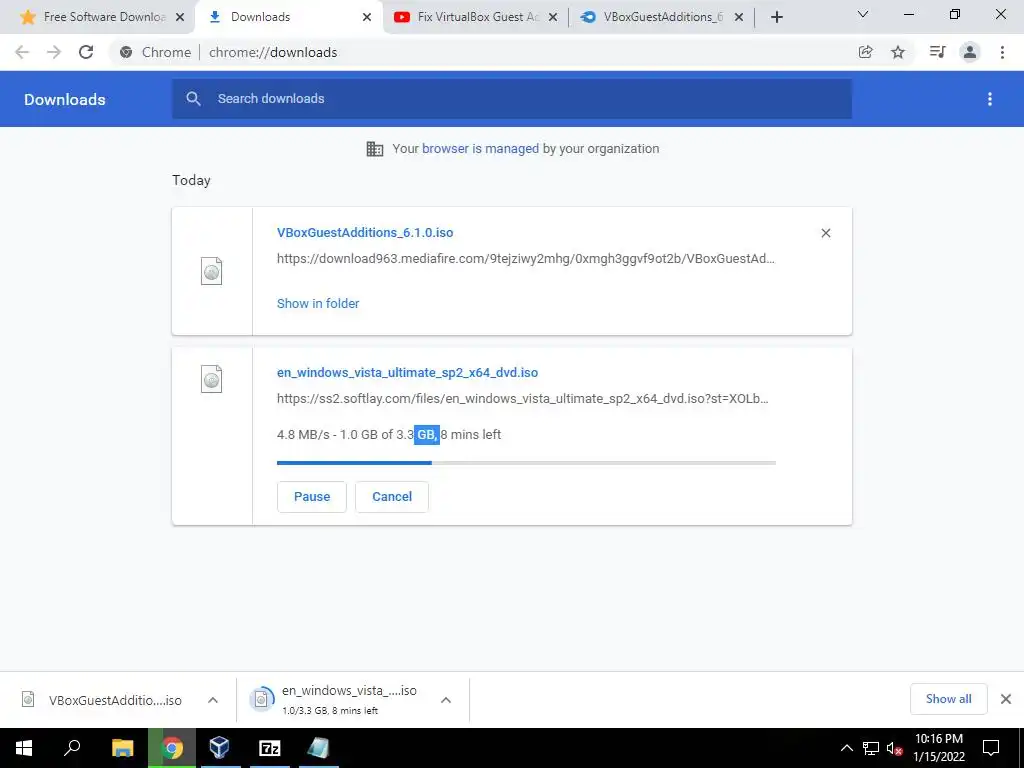The height and width of the screenshot is (768, 1024).
Task: Click Show all downloads button
Action: [x=948, y=699]
